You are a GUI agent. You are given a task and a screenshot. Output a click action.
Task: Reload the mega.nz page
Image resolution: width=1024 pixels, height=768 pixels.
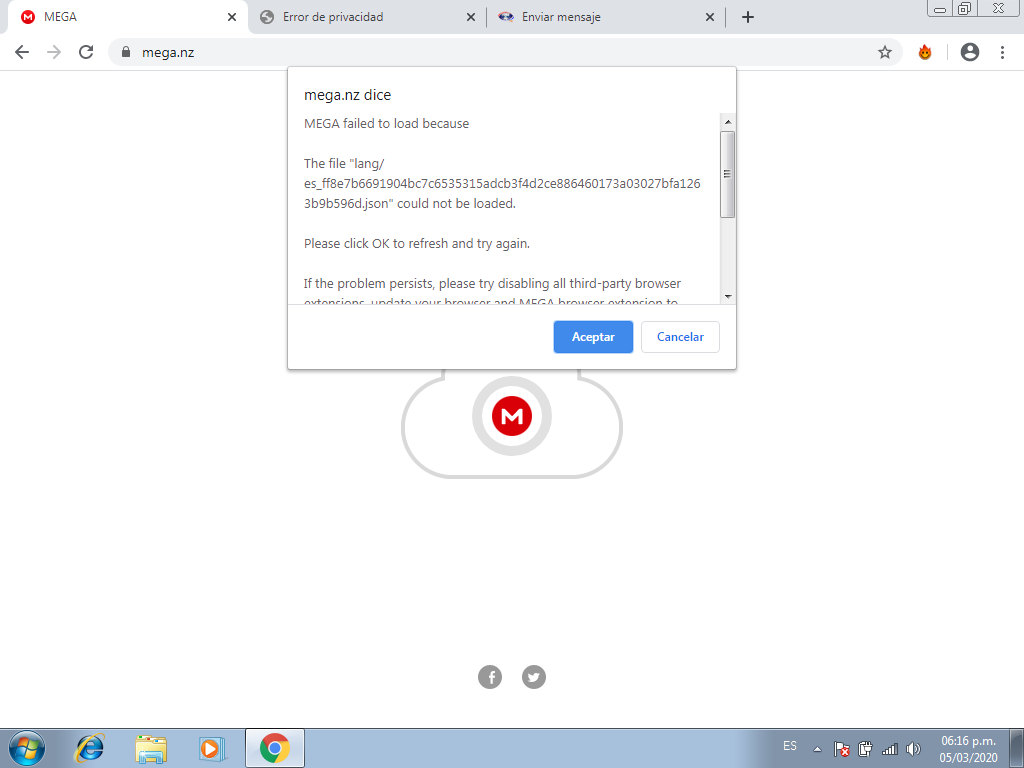click(x=86, y=52)
